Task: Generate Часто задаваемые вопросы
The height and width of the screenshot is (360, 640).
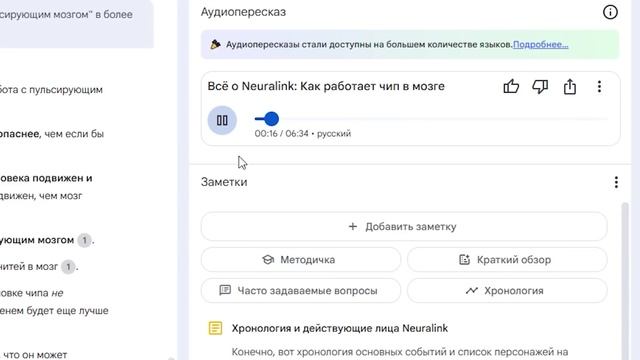Action: coord(301,291)
